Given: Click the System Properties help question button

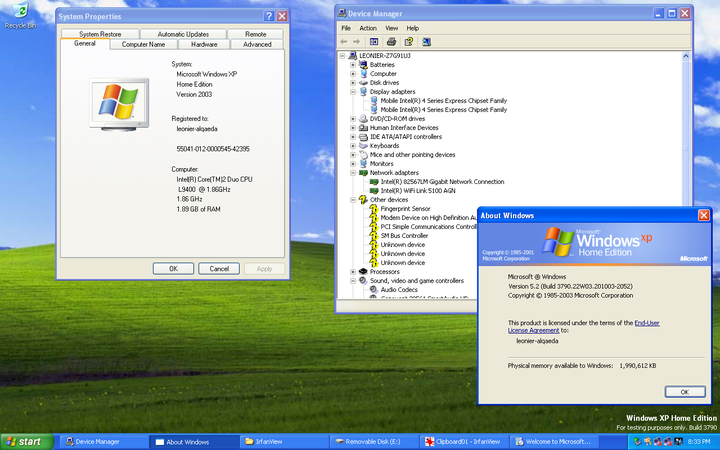Looking at the screenshot, I should 269,16.
